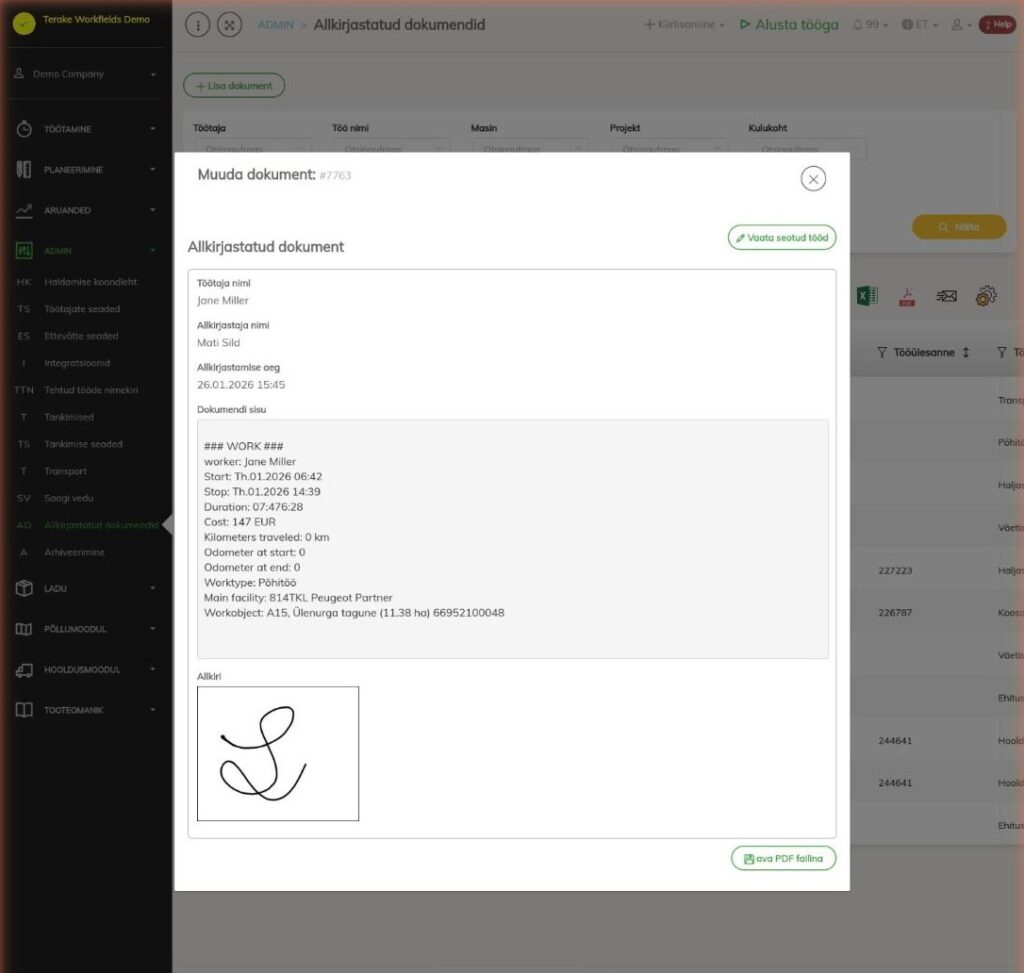Click the yellow Näita search button
Viewport: 1024px width, 973px height.
pos(959,227)
